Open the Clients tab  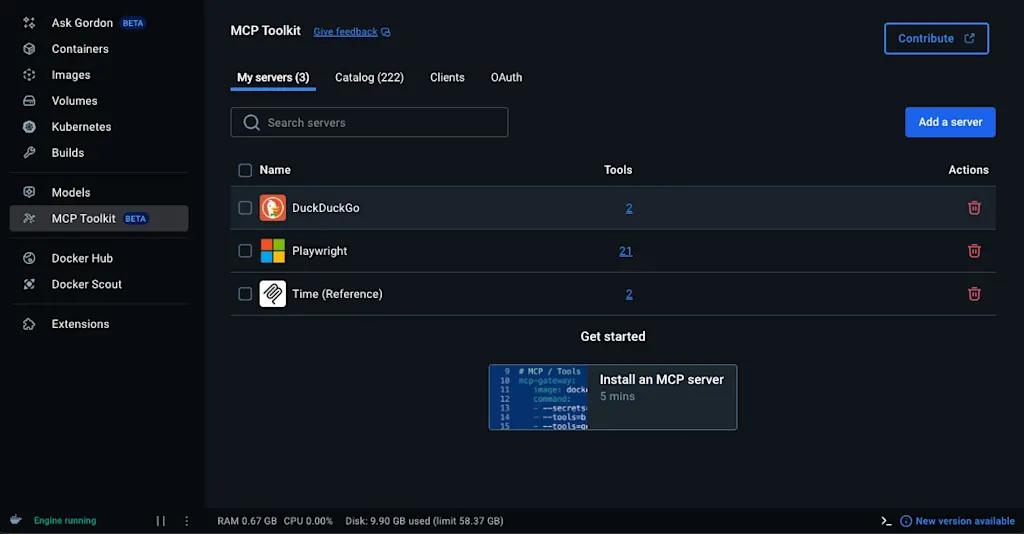447,77
